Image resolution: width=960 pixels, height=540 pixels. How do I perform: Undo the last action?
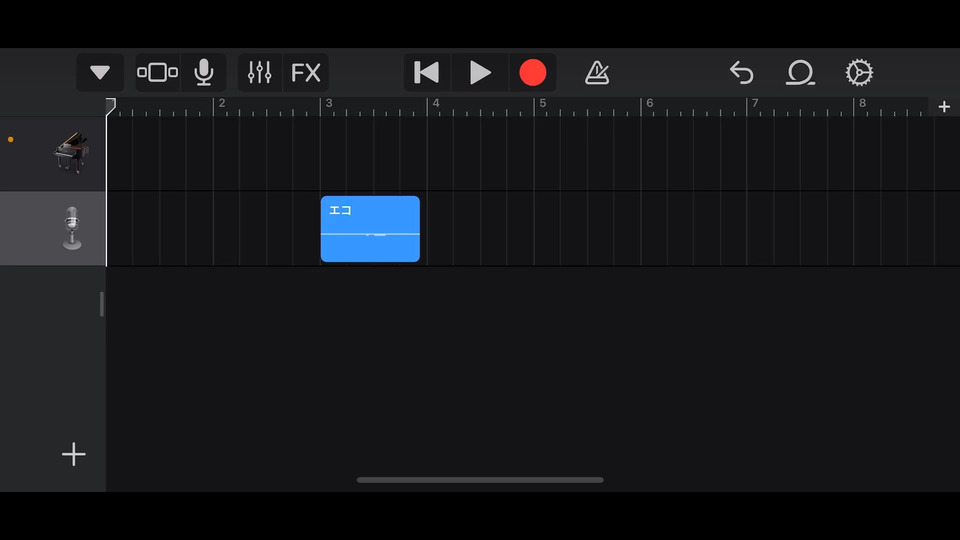tap(741, 73)
